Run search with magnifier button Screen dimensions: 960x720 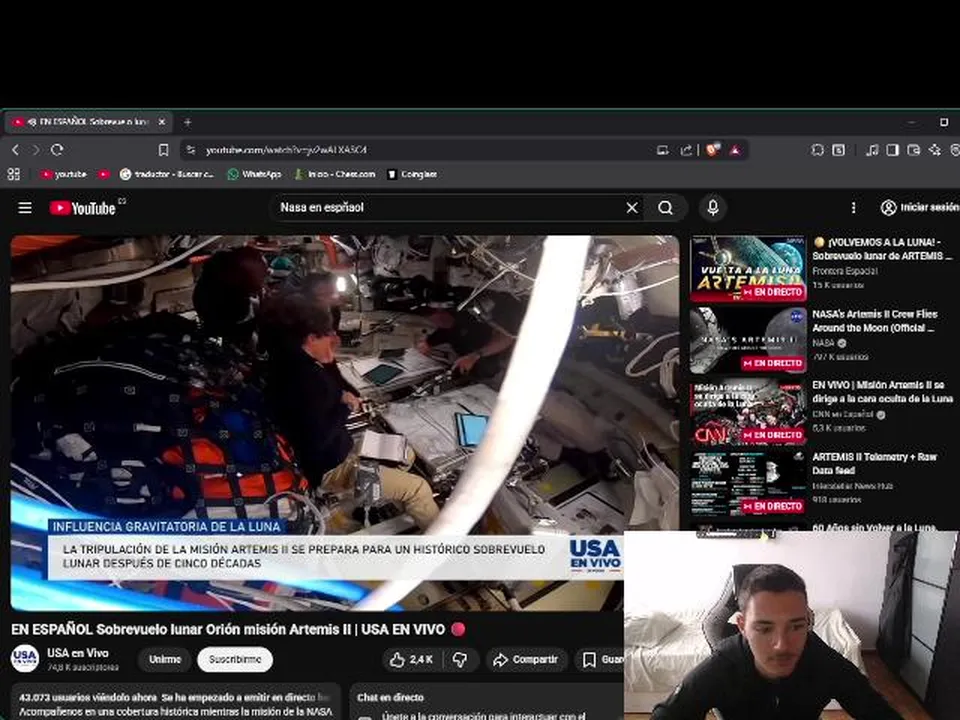click(x=666, y=208)
